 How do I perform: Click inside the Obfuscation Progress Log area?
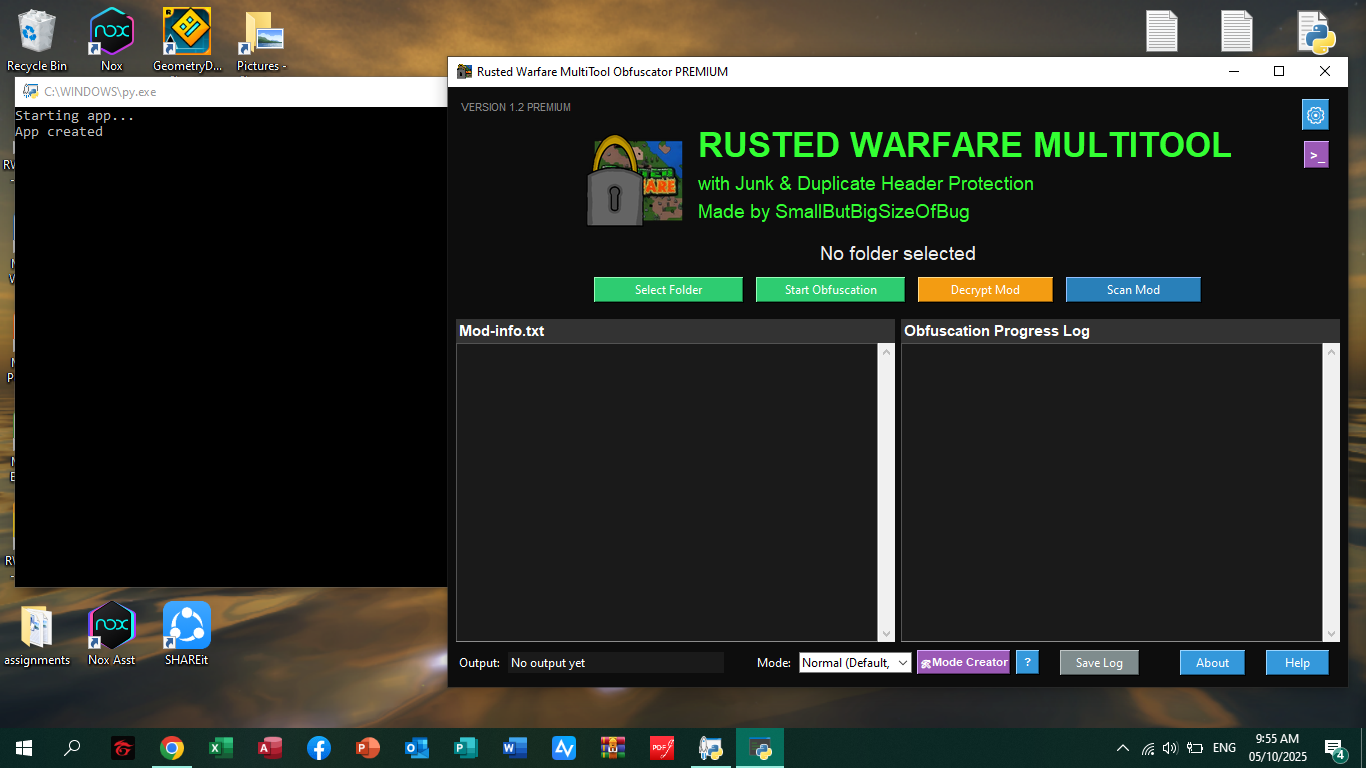click(1112, 492)
